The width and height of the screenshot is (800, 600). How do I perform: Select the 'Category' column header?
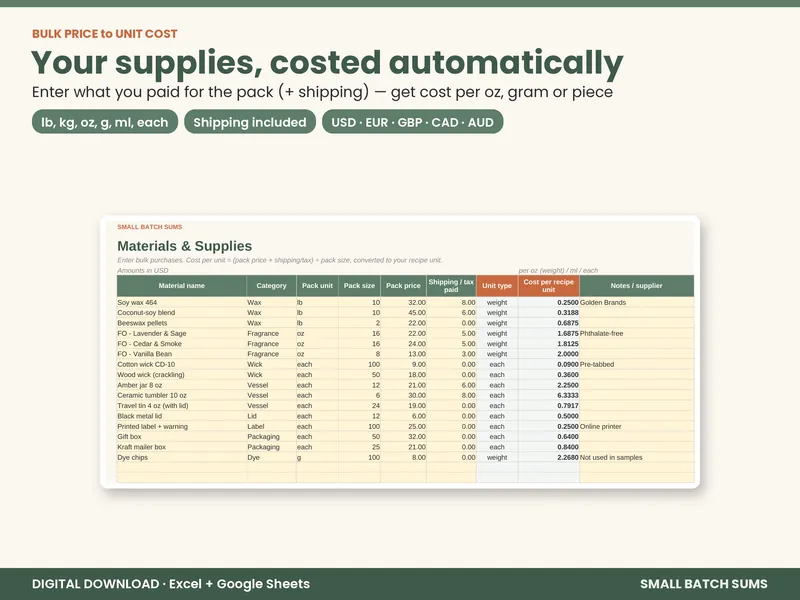click(x=271, y=286)
